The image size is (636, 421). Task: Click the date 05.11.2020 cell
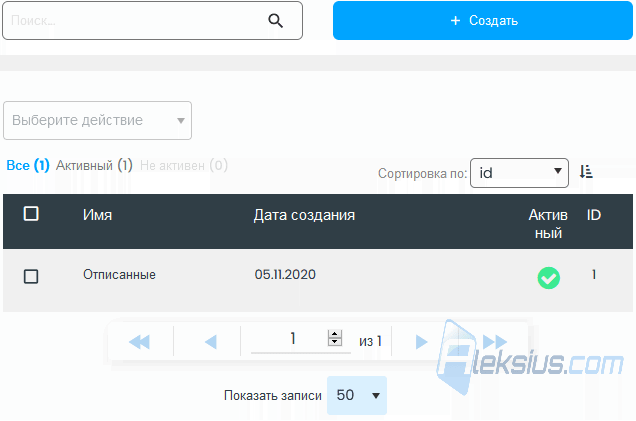tap(285, 275)
